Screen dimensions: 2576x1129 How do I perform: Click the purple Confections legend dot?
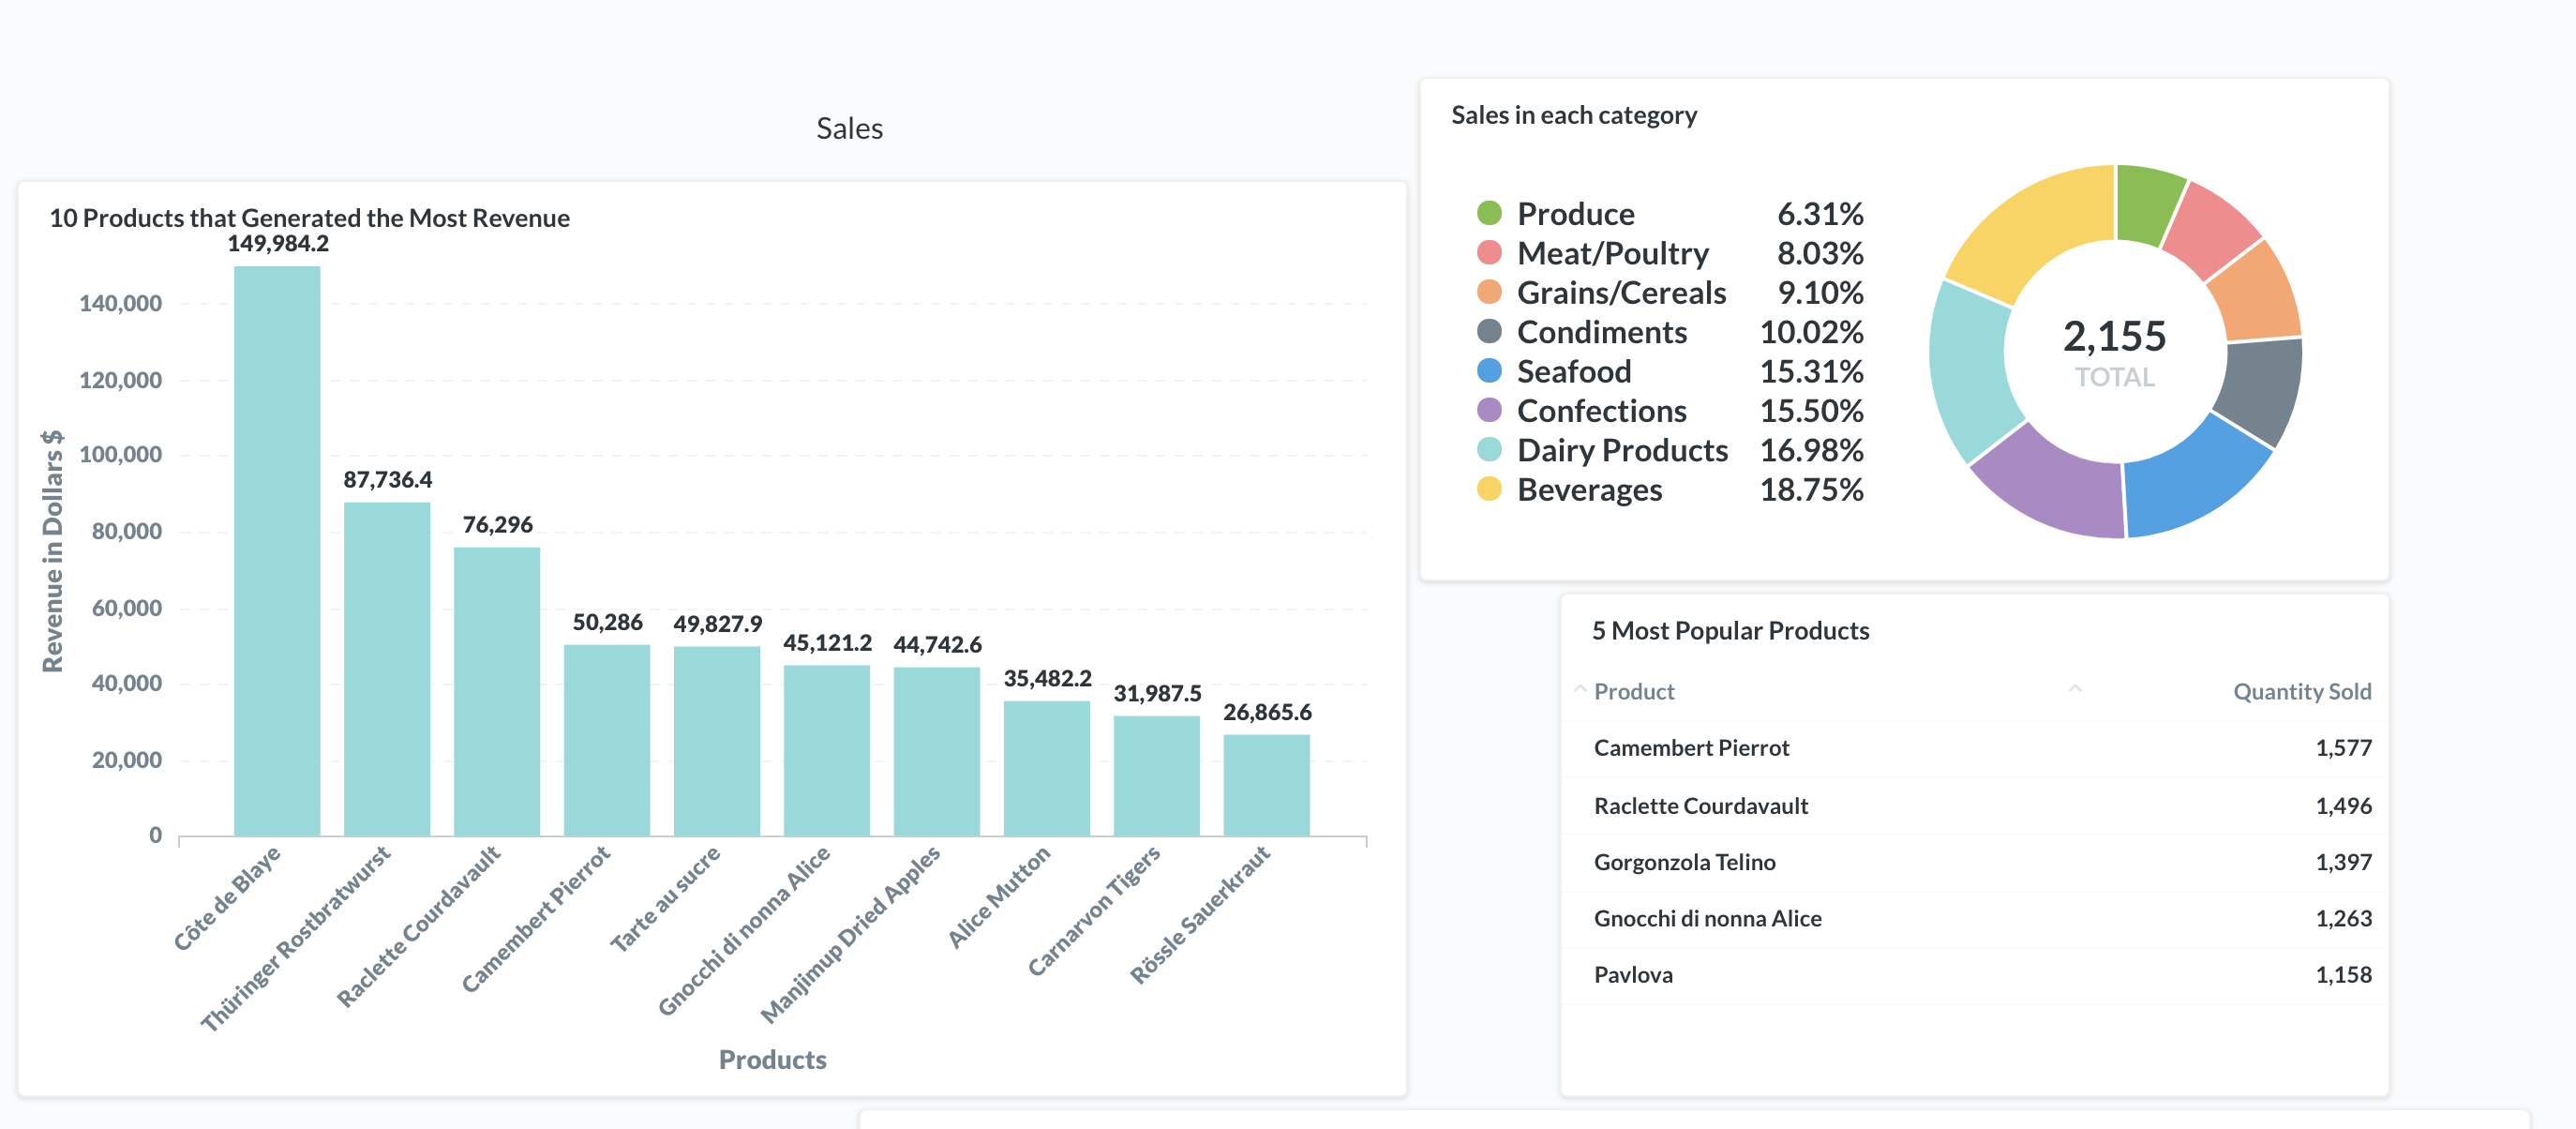coord(1489,410)
